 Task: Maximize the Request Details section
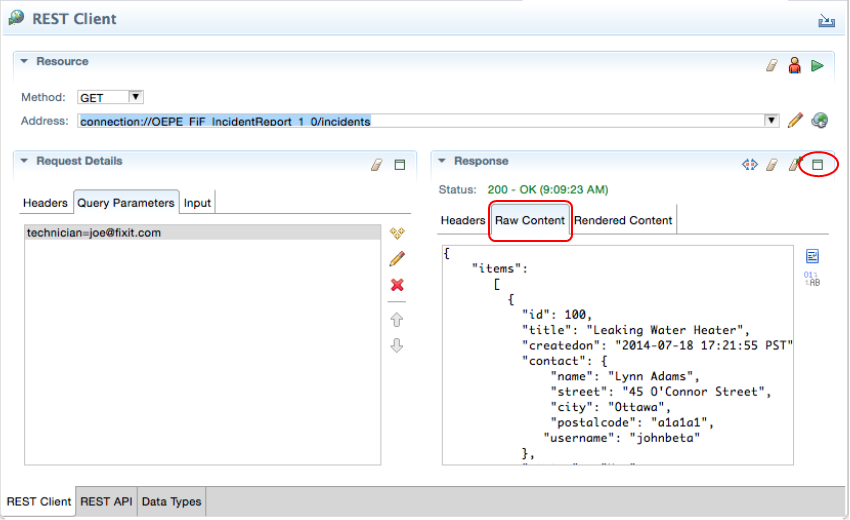[x=400, y=165]
